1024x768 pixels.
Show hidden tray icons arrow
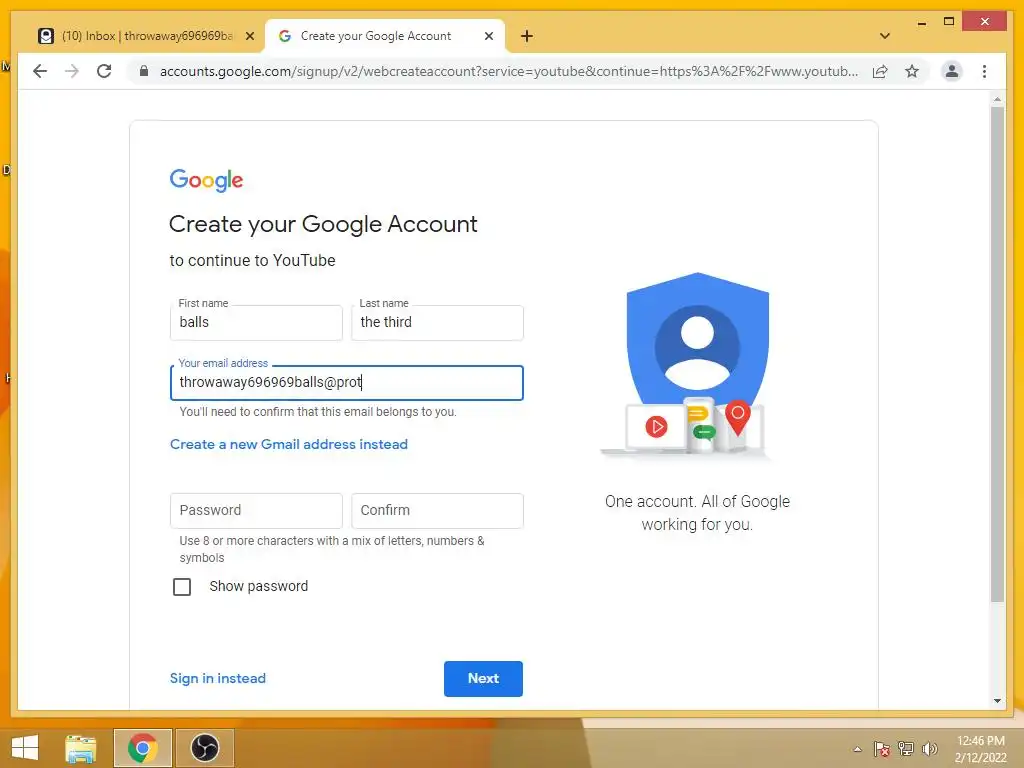[x=857, y=749]
